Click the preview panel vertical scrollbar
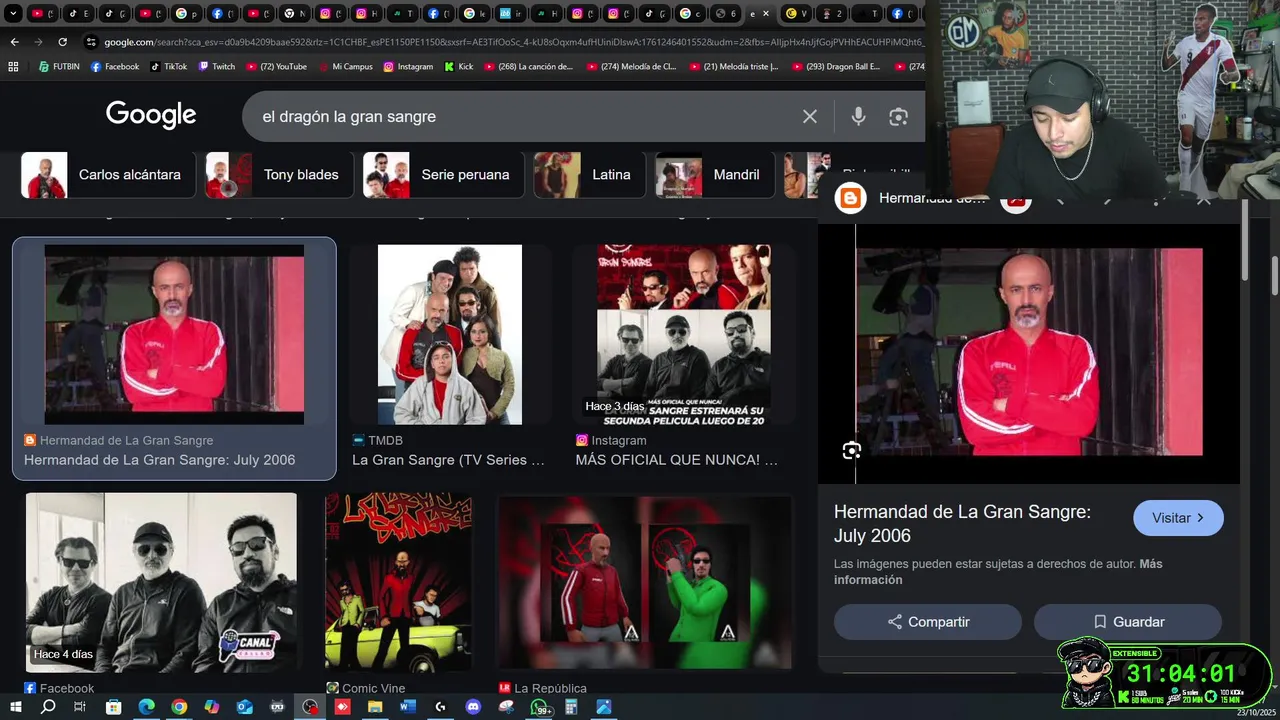The width and height of the screenshot is (1280, 720). (x=1245, y=240)
